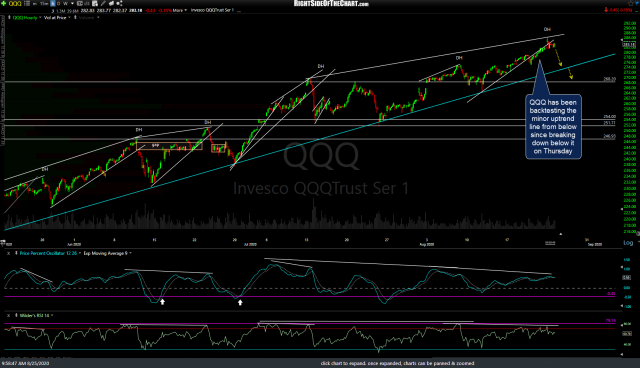Click the 'click chart to expand' caption
This screenshot has height=368, width=640.
click(x=397, y=363)
